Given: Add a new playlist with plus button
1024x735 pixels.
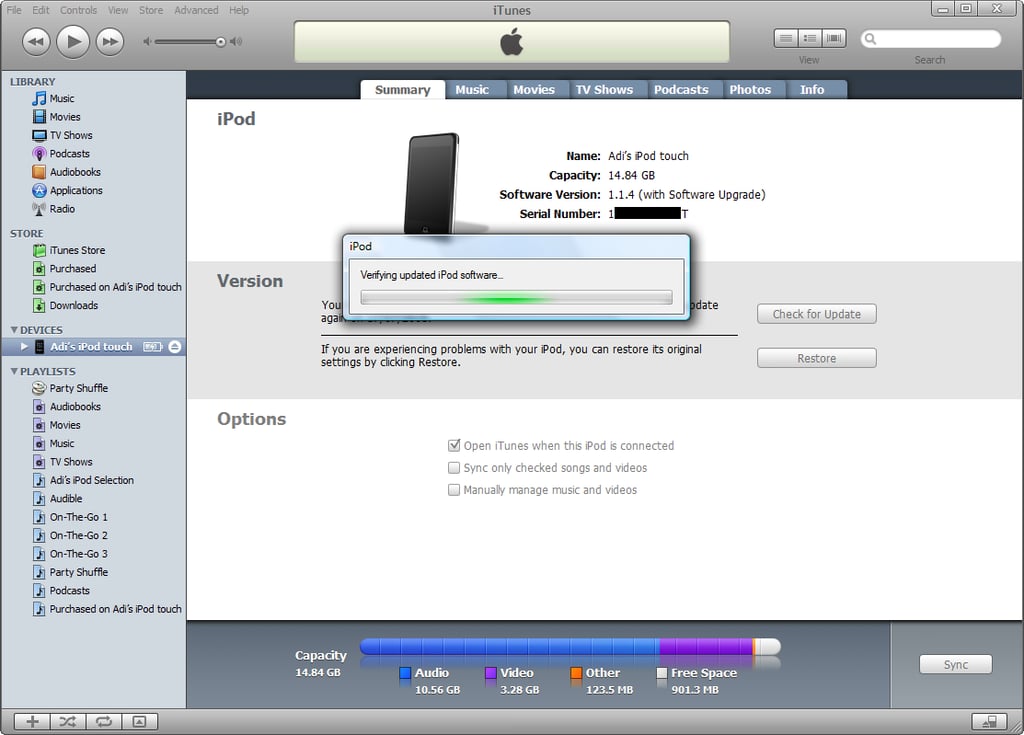Looking at the screenshot, I should click(33, 721).
